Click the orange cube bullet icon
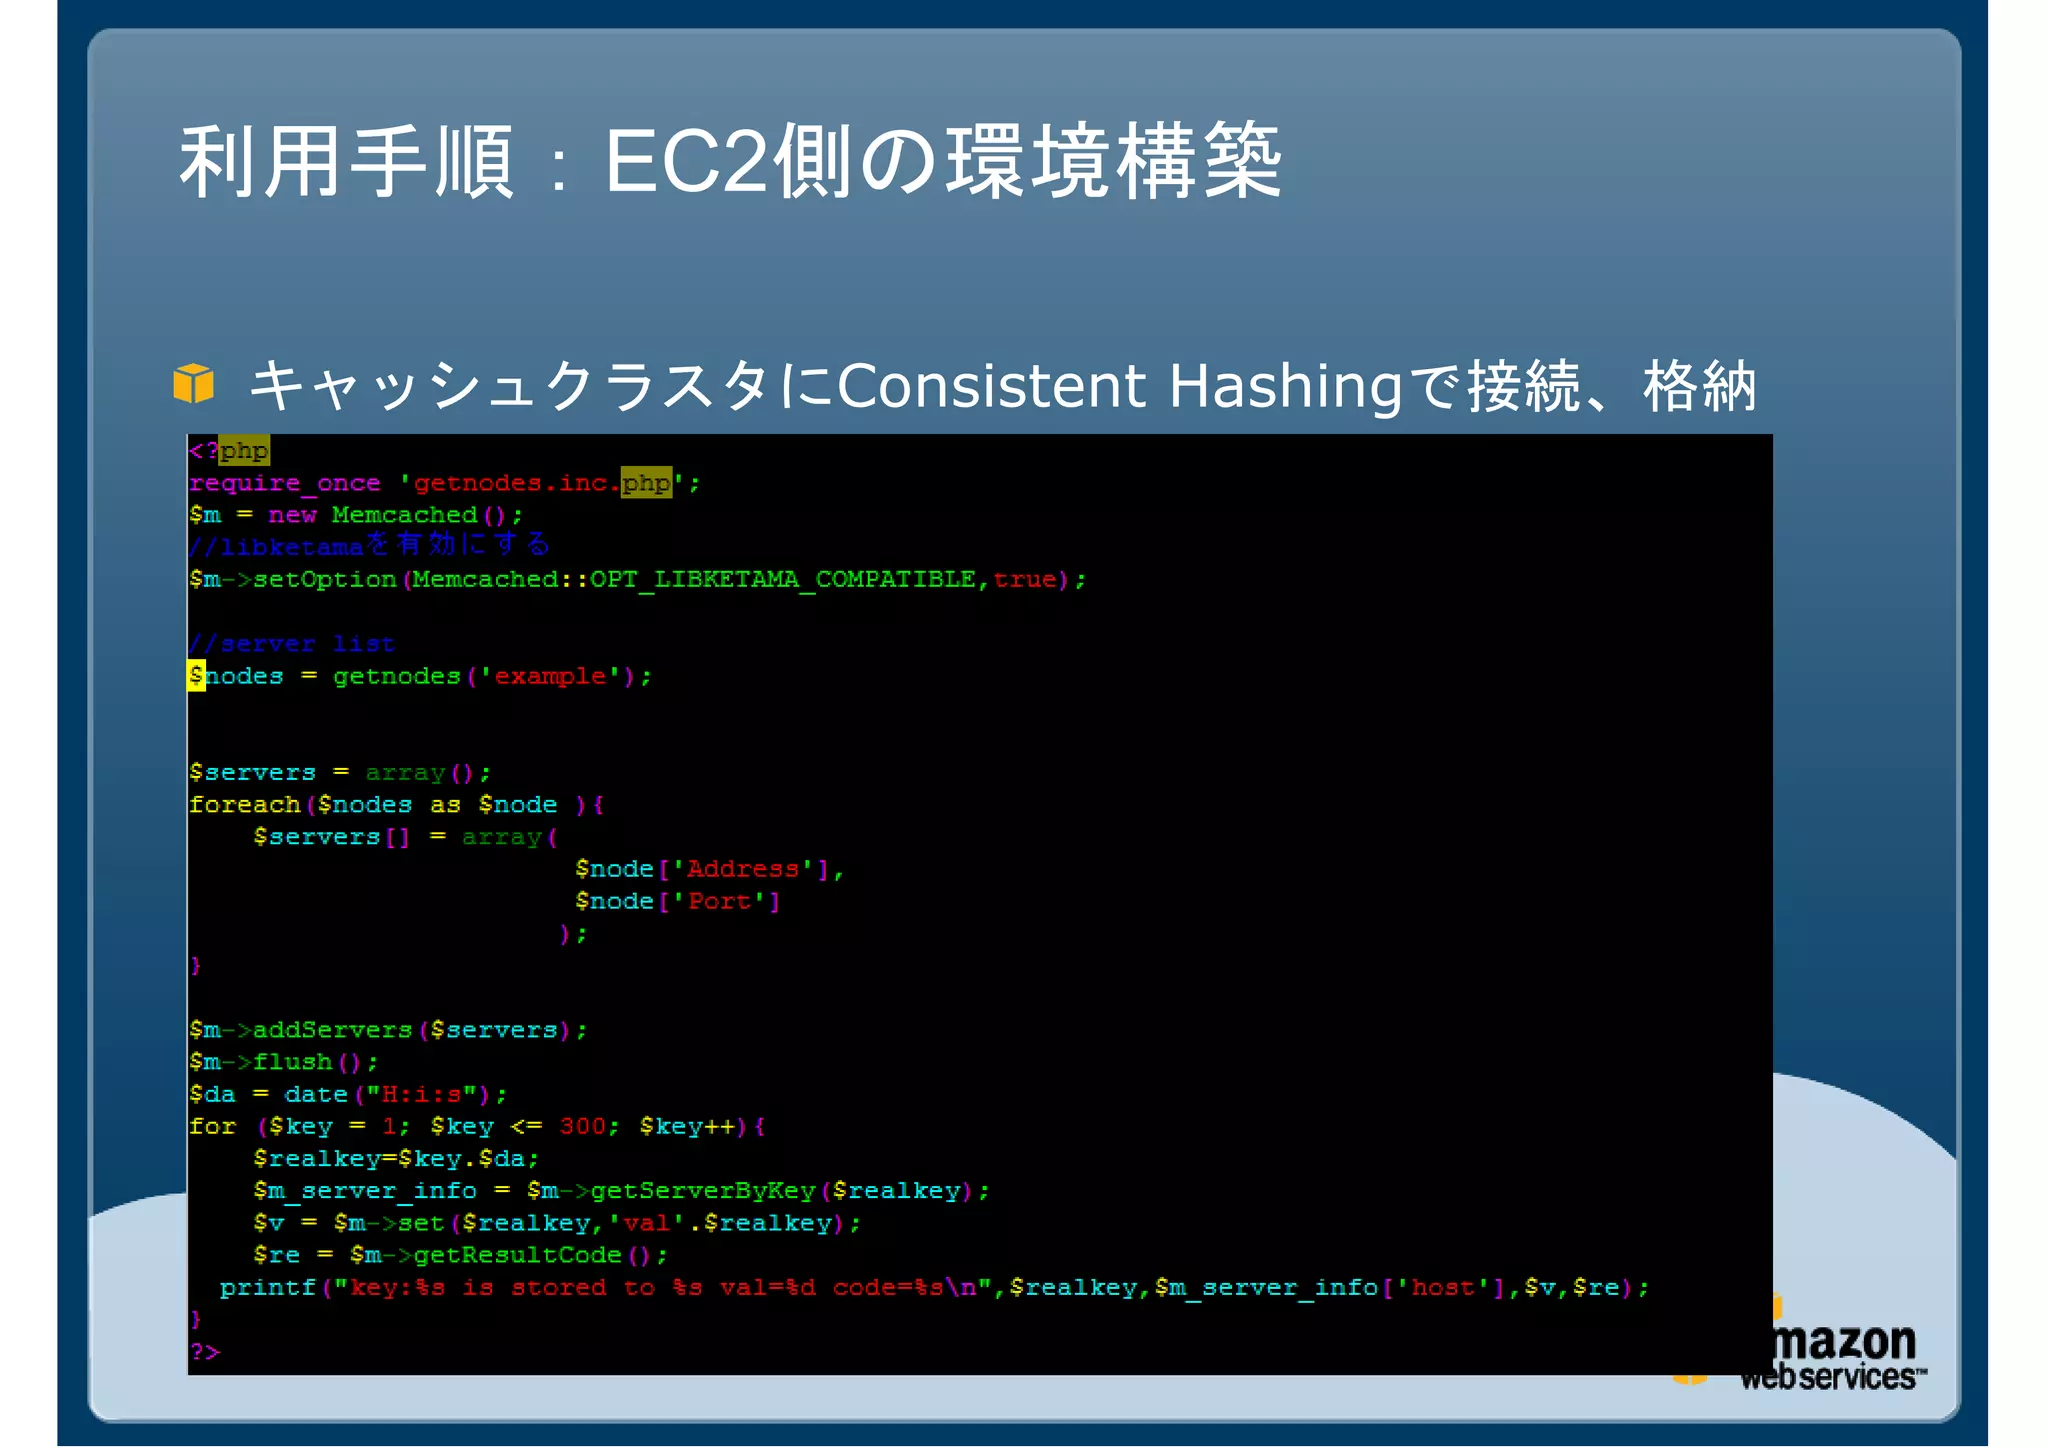Viewport: 2048px width, 1448px height. click(x=193, y=384)
